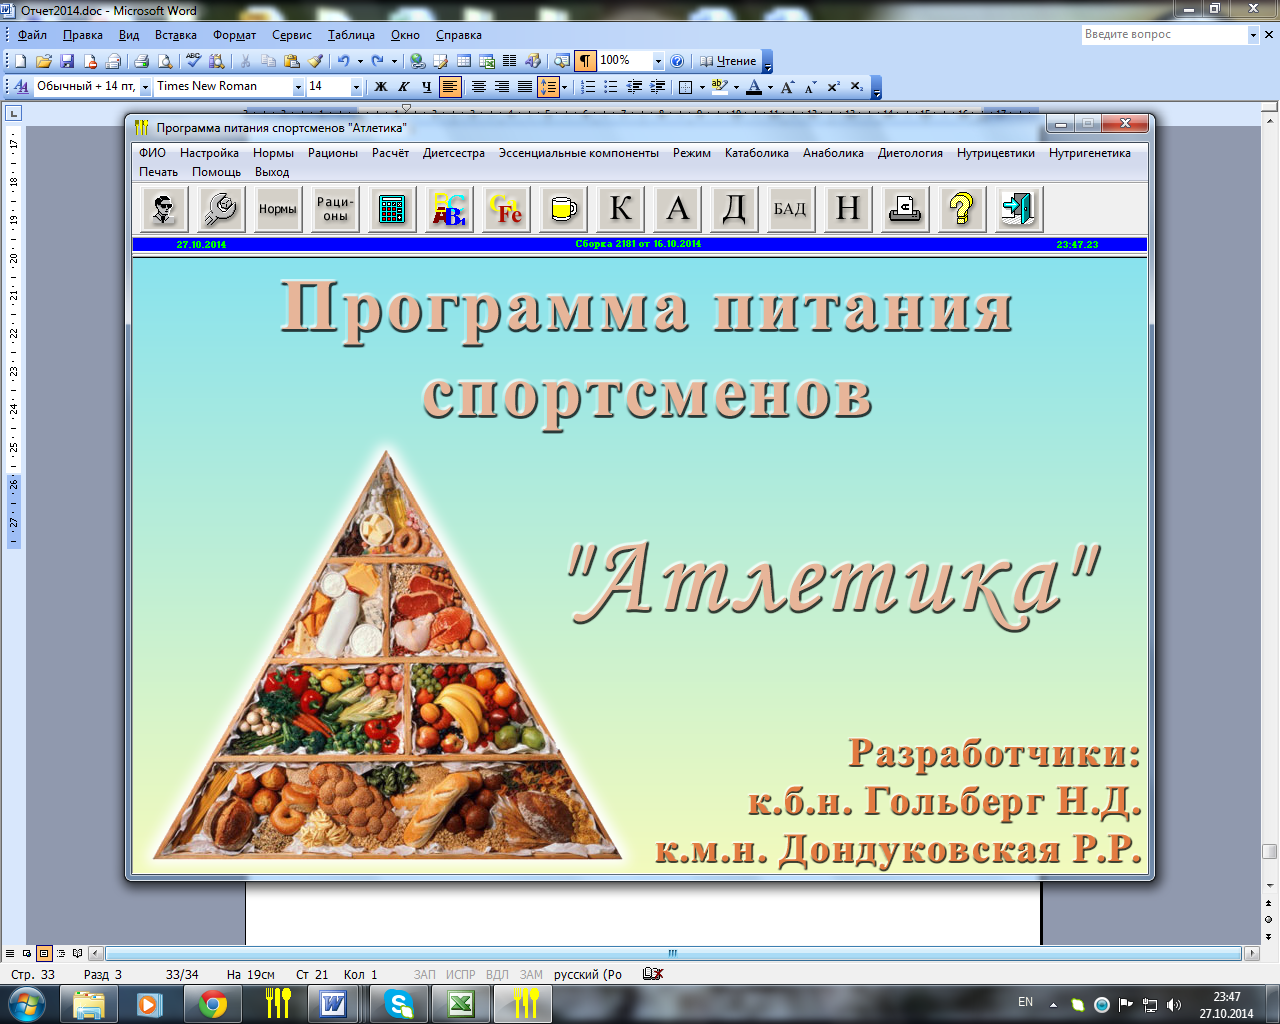Open the style Обычный + 14 пт dropdown
The width and height of the screenshot is (1280, 1024).
(145, 87)
